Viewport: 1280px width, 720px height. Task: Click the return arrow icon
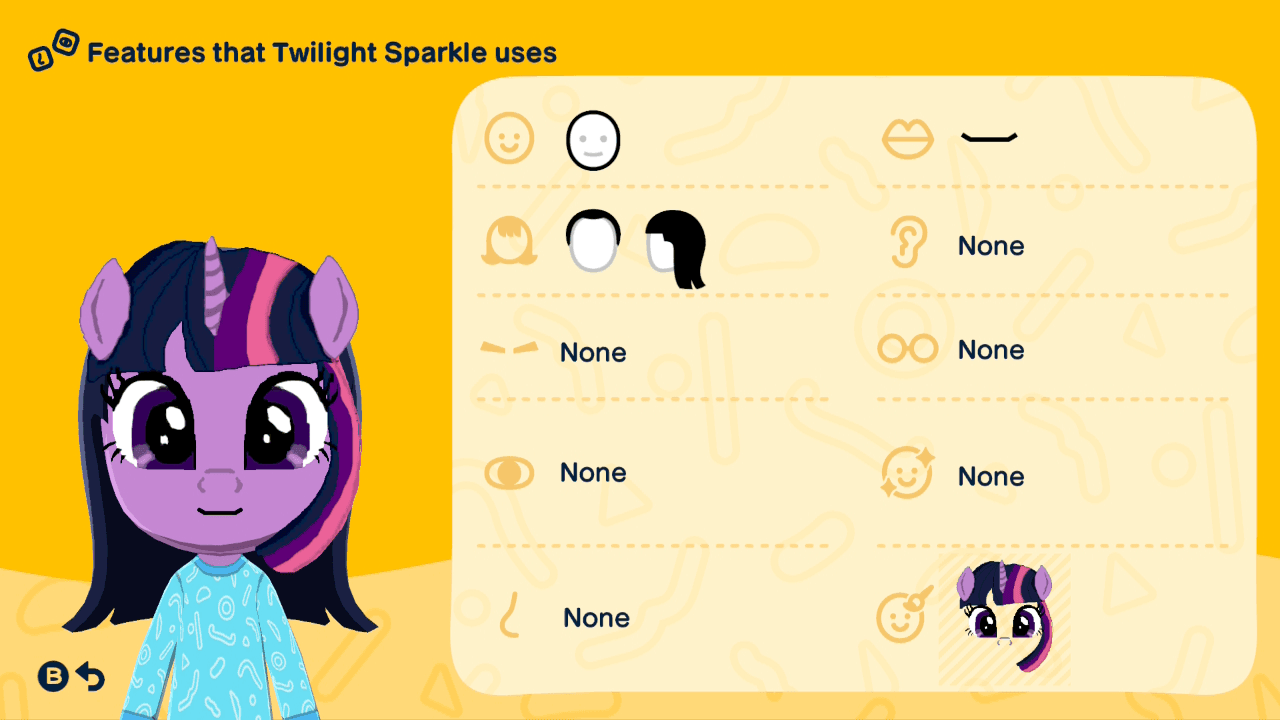pos(90,677)
